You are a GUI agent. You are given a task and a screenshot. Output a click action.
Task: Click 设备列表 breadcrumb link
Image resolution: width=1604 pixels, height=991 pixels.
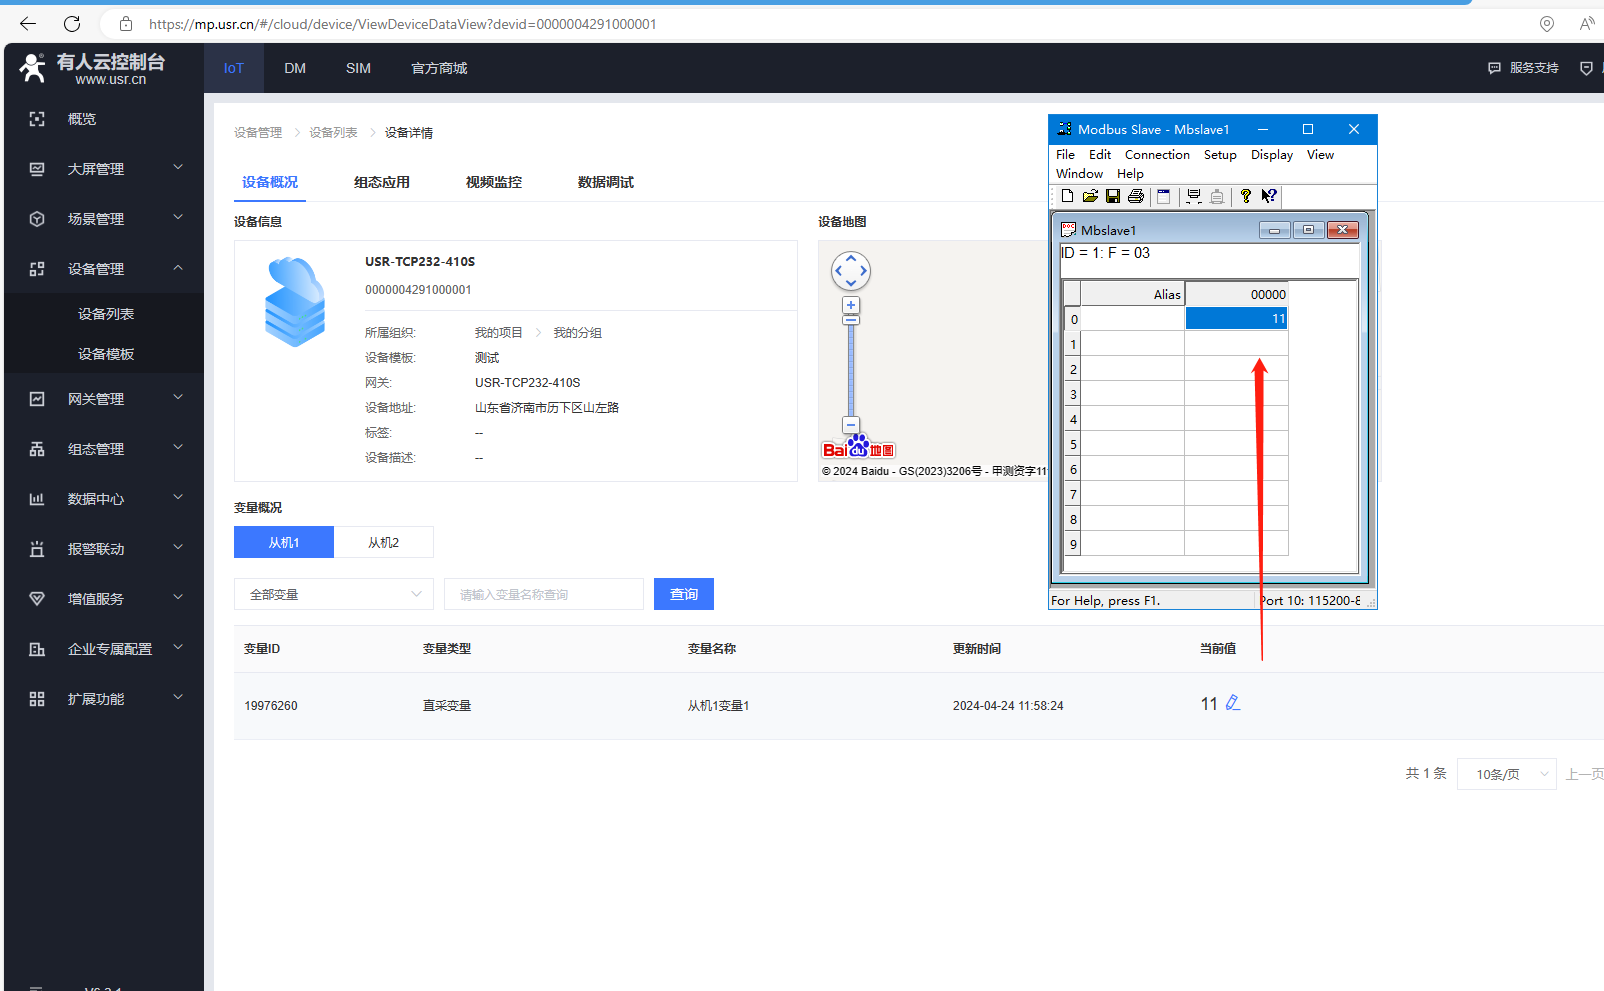click(x=333, y=133)
